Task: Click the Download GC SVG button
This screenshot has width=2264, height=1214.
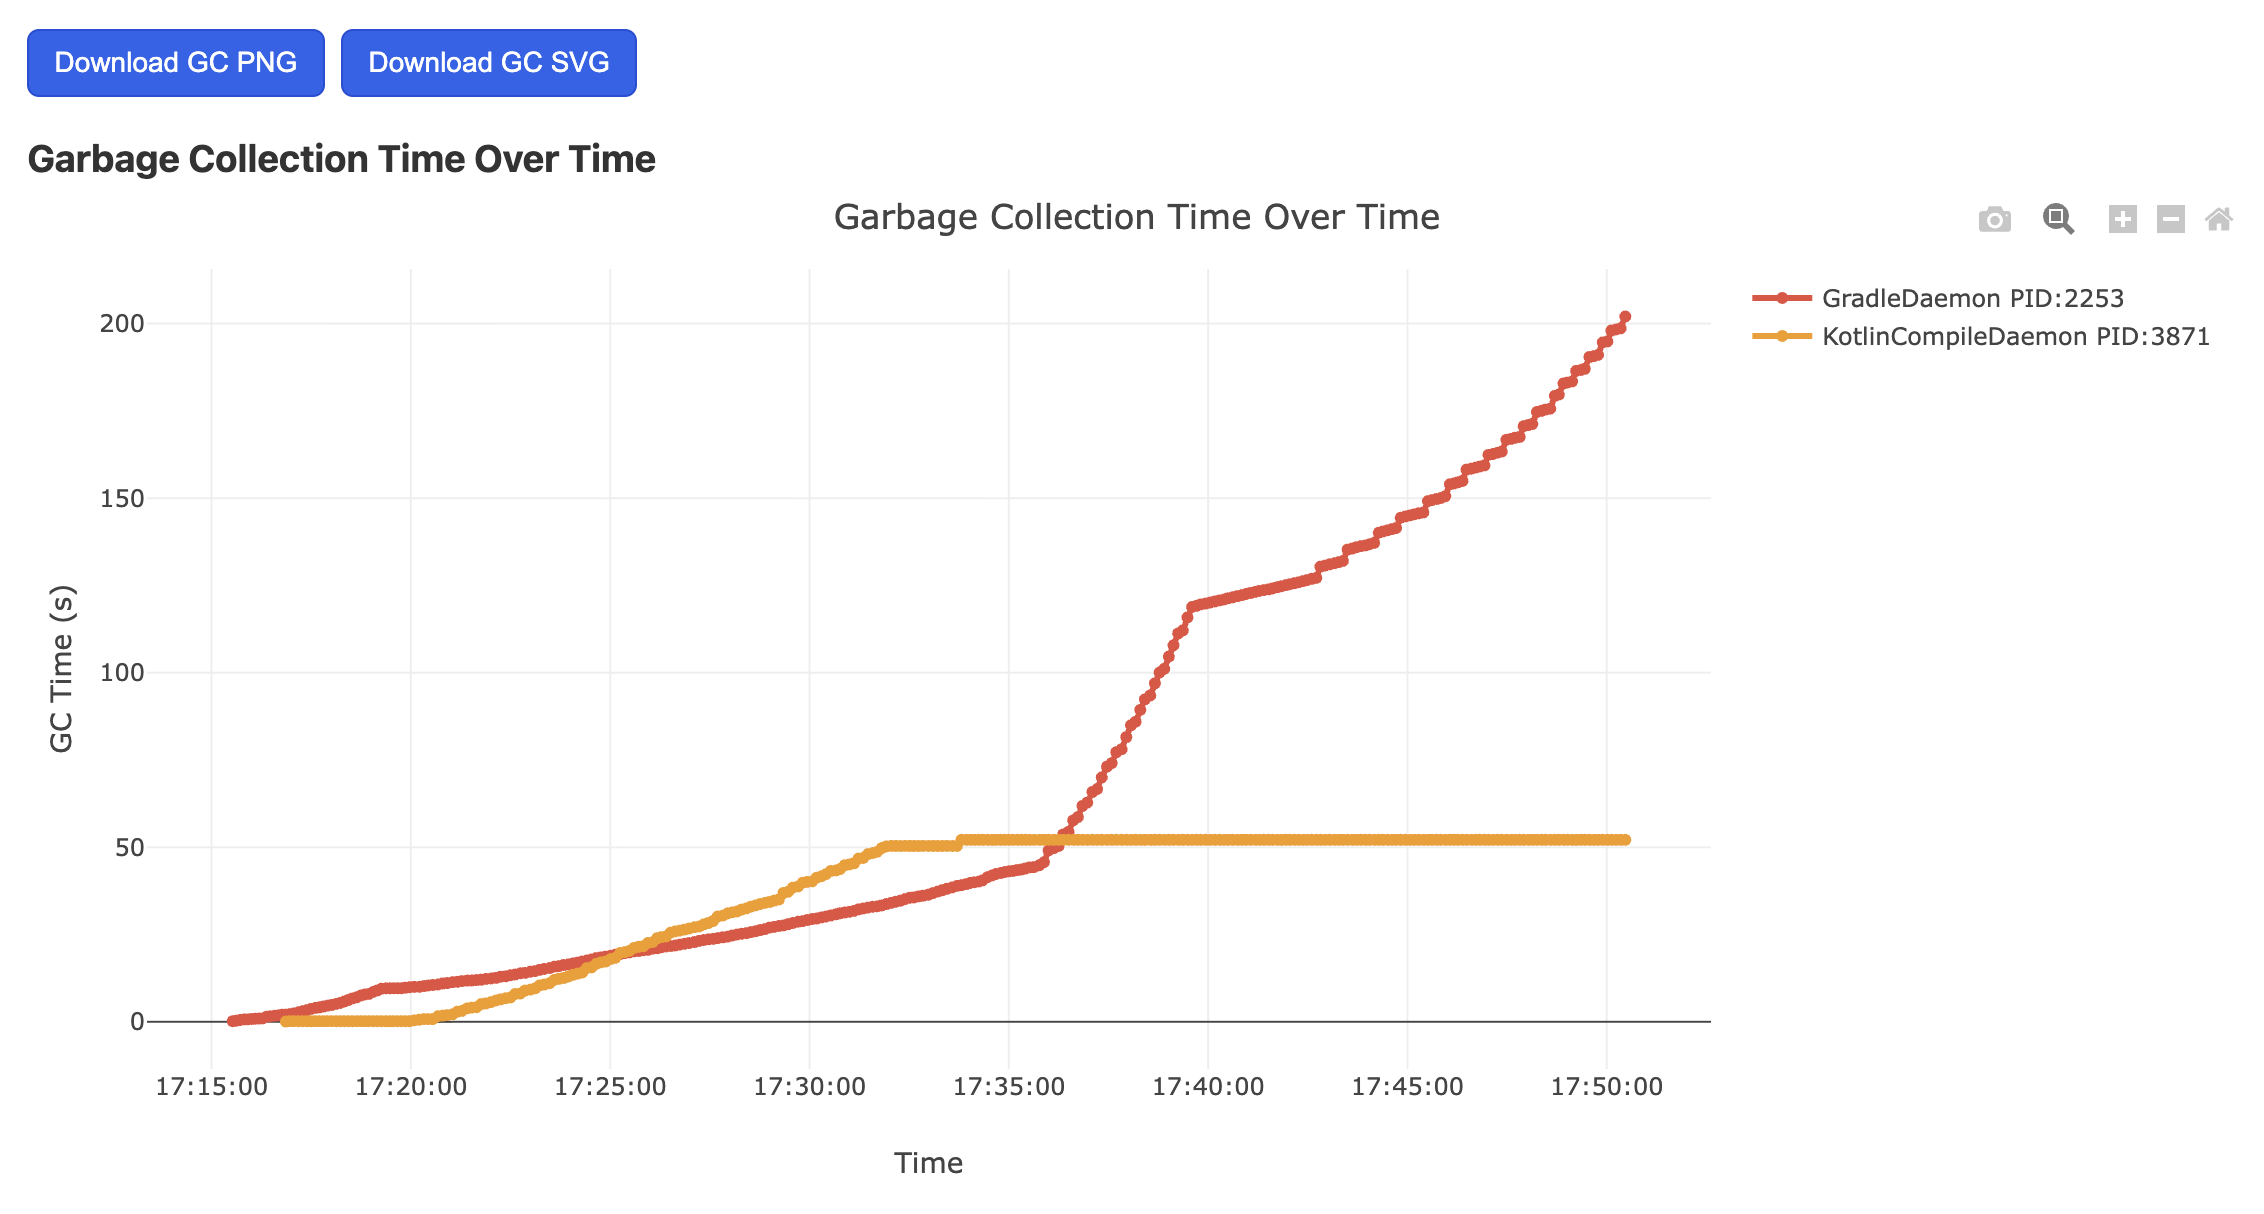Action: click(488, 62)
